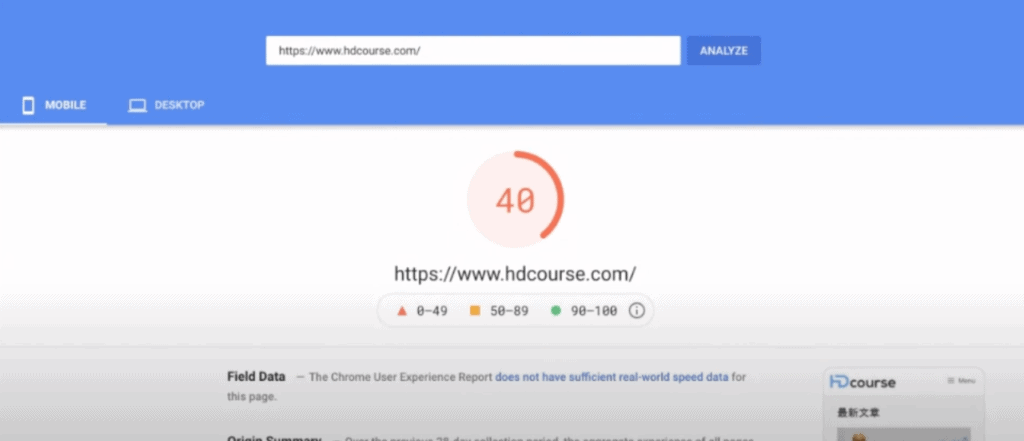Click the red triangle 0-49 legend icon

[x=402, y=311]
